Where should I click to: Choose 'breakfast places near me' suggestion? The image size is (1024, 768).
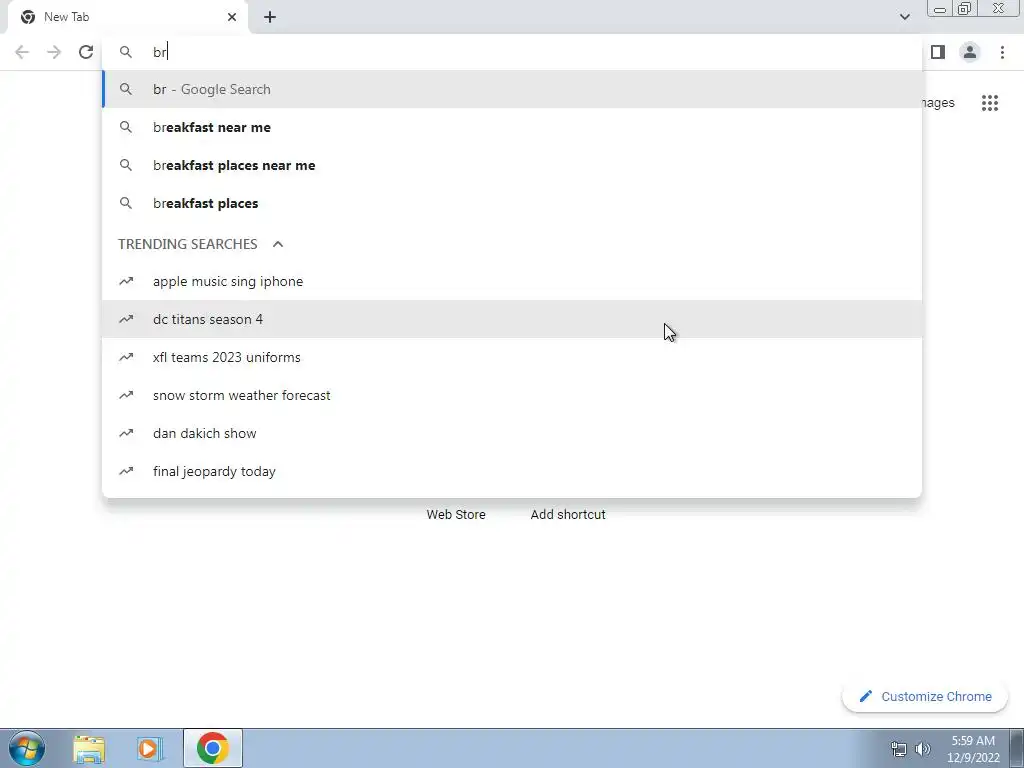coord(512,165)
